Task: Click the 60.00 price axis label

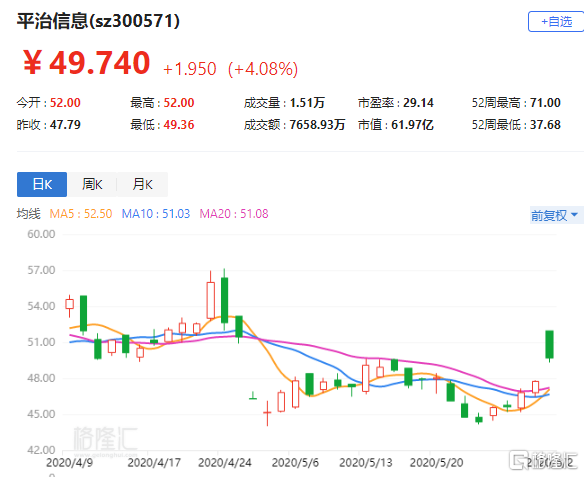Action: [41, 234]
